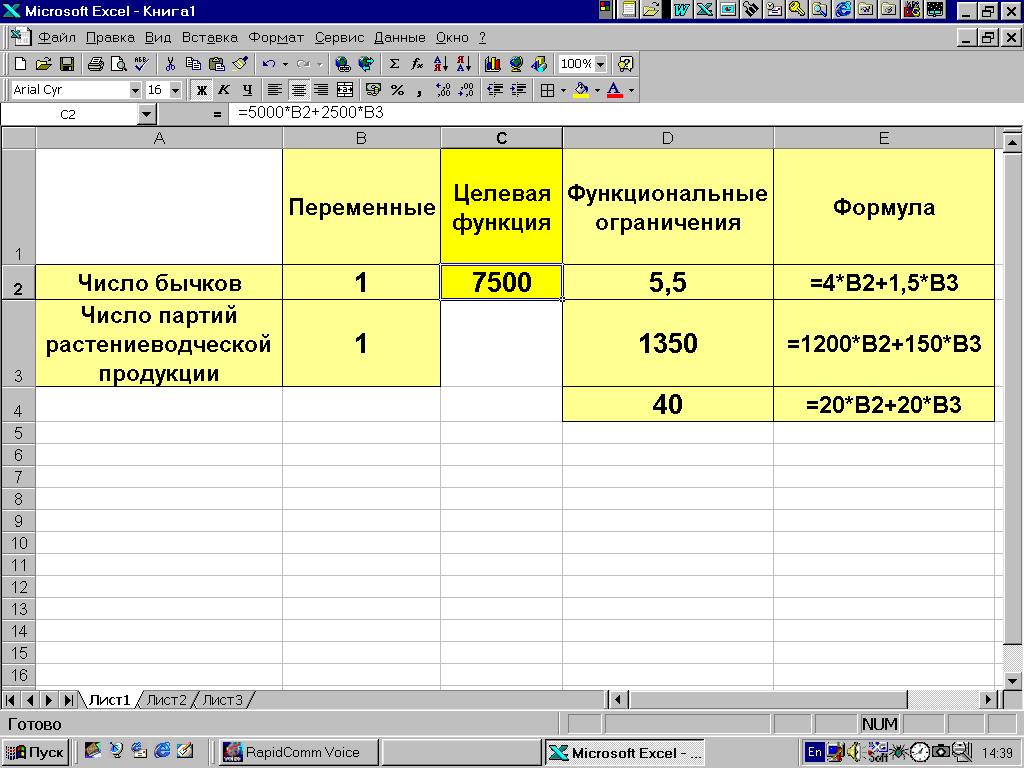This screenshot has height=768, width=1024.
Task: Click the Decrease Indent icon
Action: [x=495, y=90]
